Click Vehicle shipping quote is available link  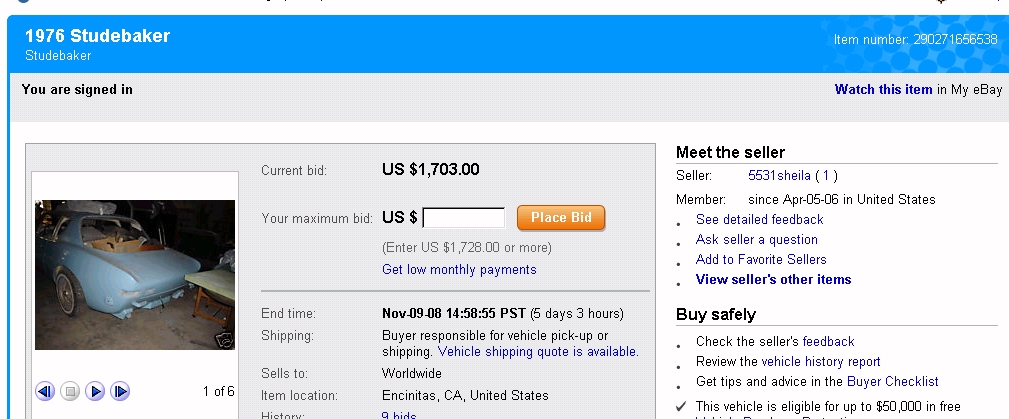coord(538,352)
